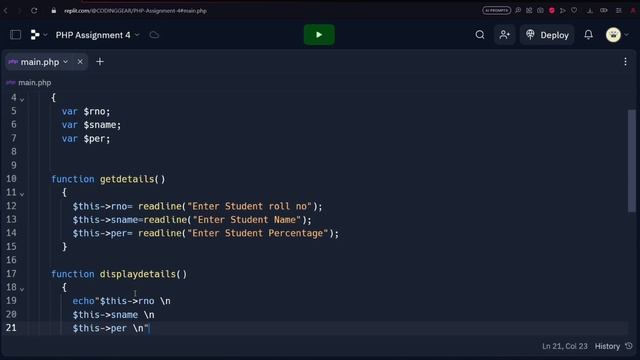Click the 'function displaydetails()' declaration
This screenshot has height=360, width=640.
pyautogui.click(x=119, y=274)
